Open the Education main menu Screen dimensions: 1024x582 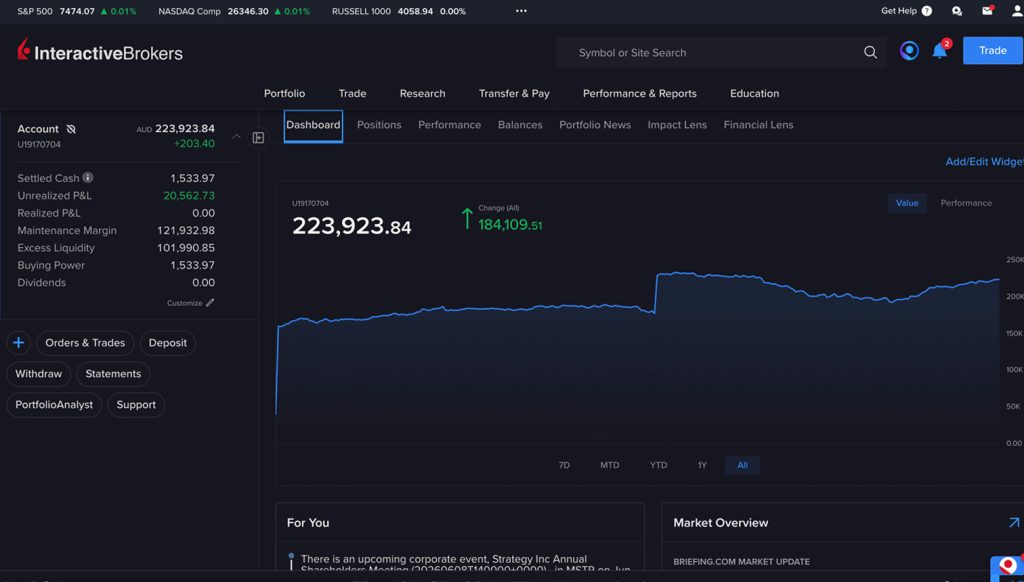coord(754,93)
